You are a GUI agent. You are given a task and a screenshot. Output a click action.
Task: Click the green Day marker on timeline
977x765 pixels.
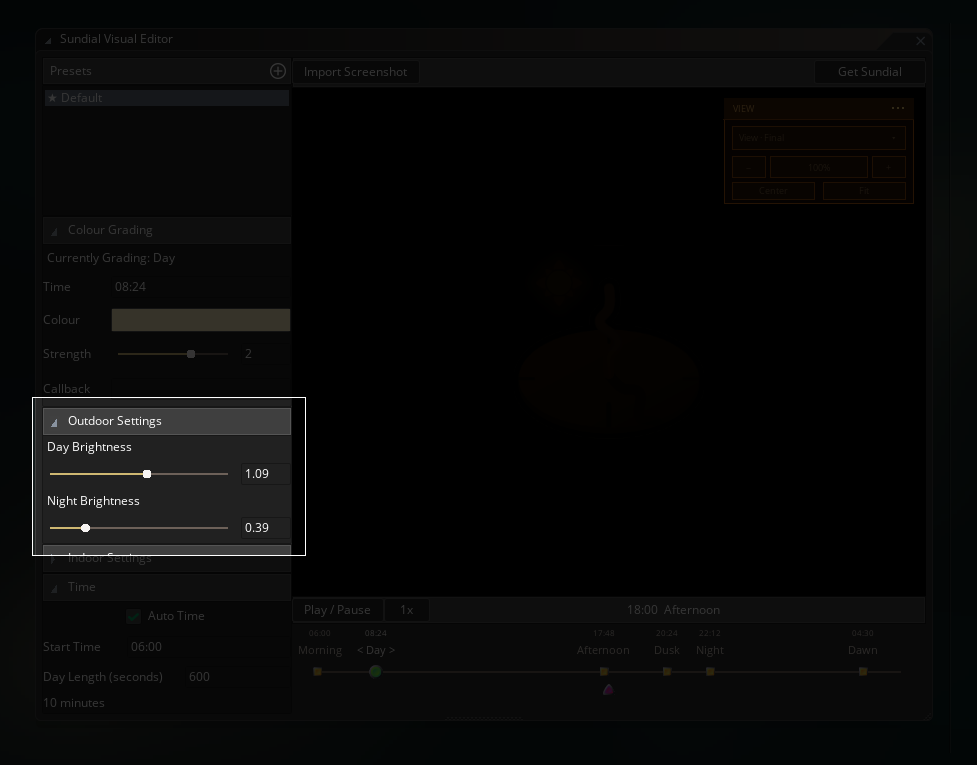[x=375, y=672]
